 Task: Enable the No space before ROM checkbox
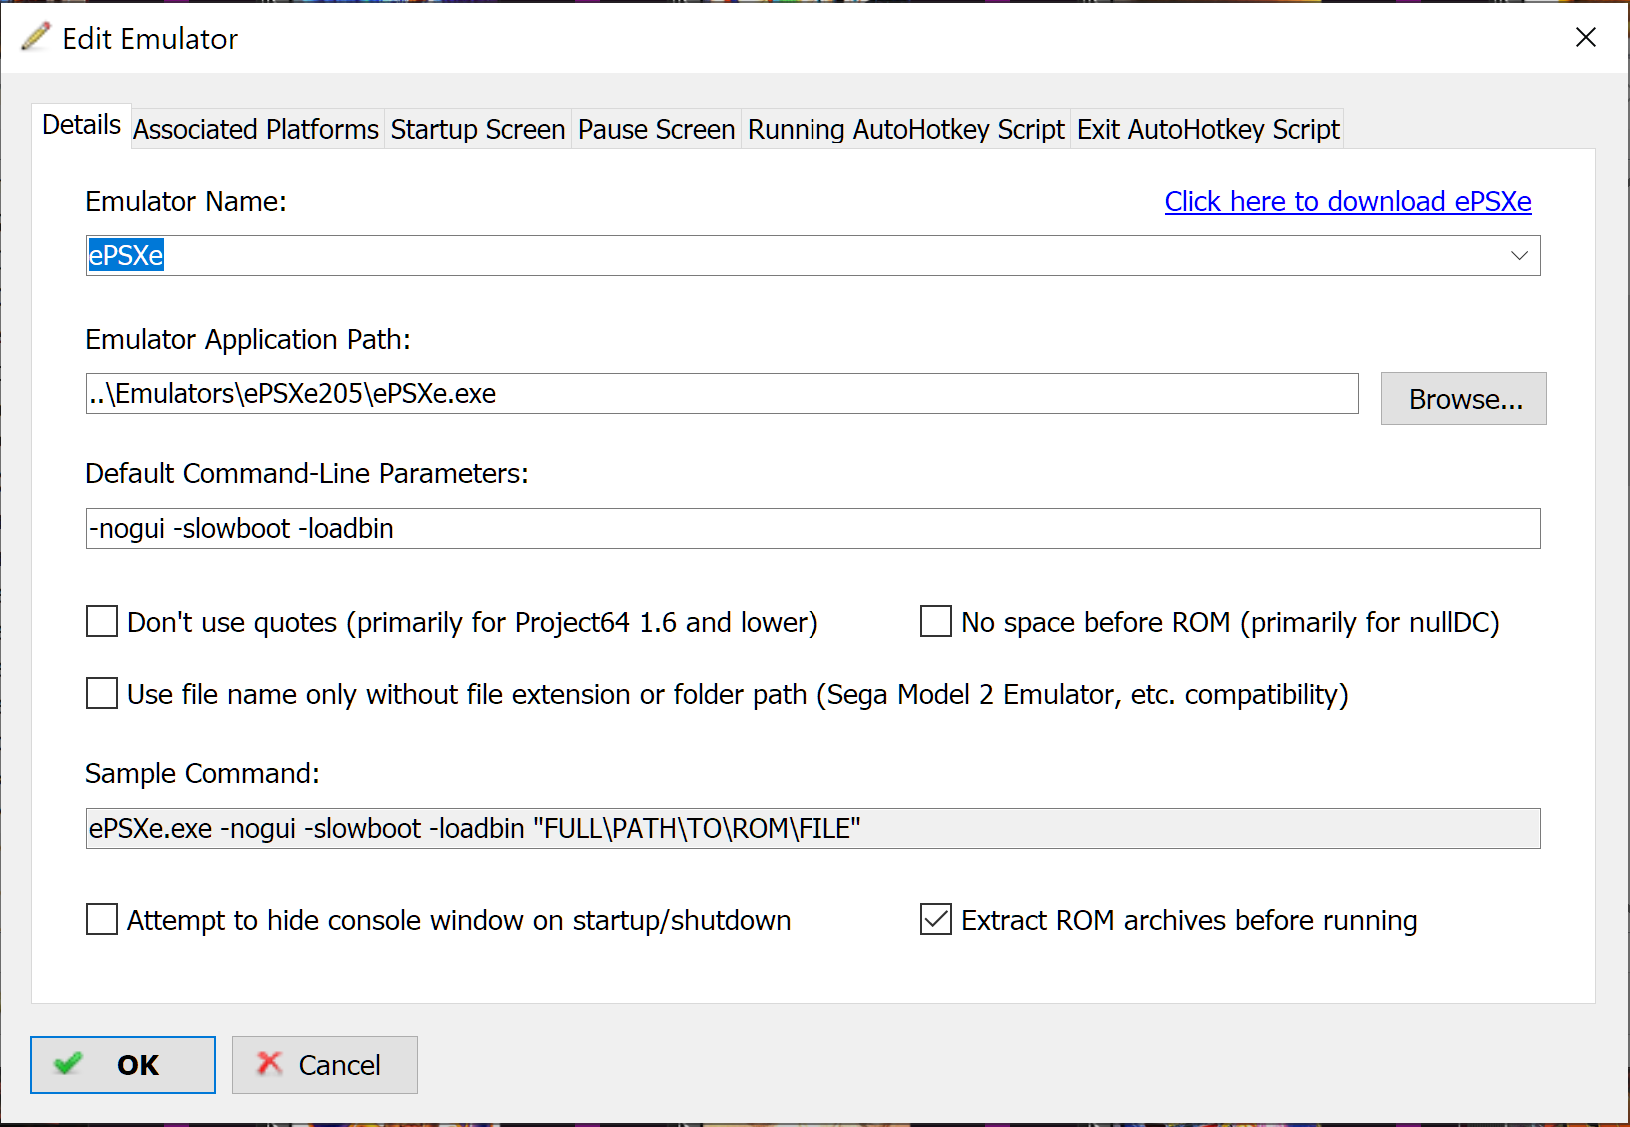point(936,622)
